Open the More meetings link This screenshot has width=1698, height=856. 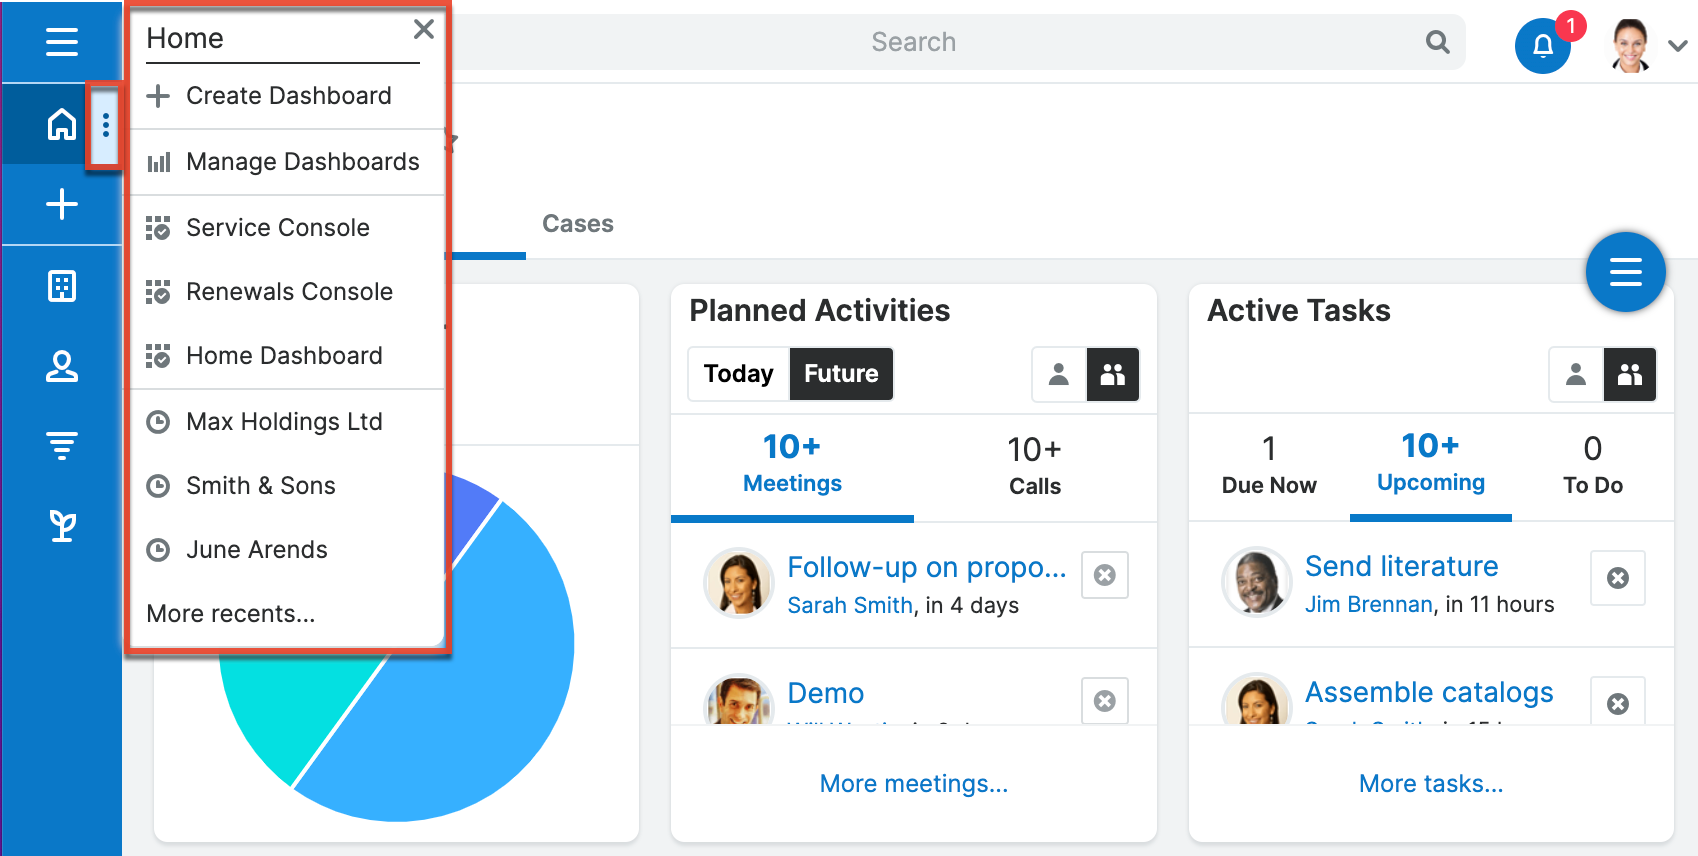point(914,784)
